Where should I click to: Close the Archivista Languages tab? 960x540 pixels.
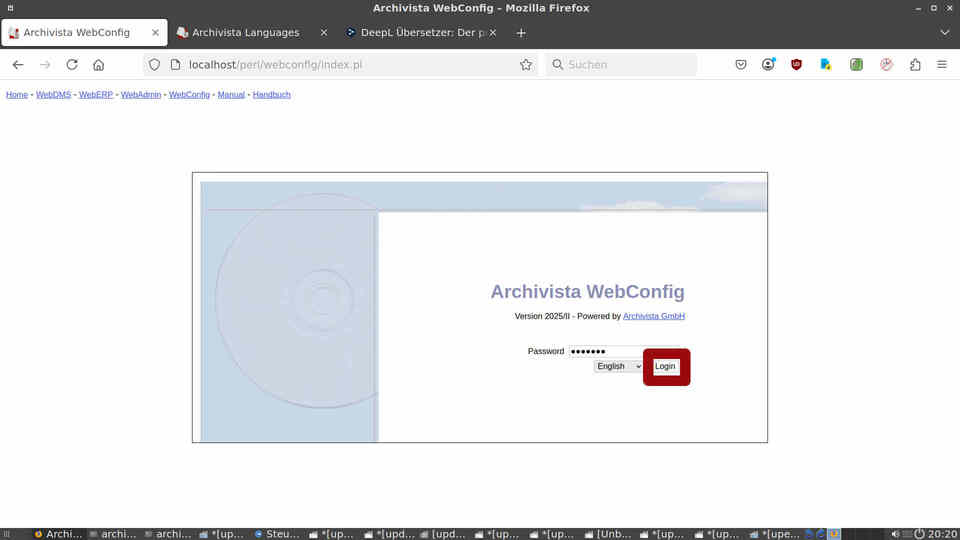click(324, 32)
